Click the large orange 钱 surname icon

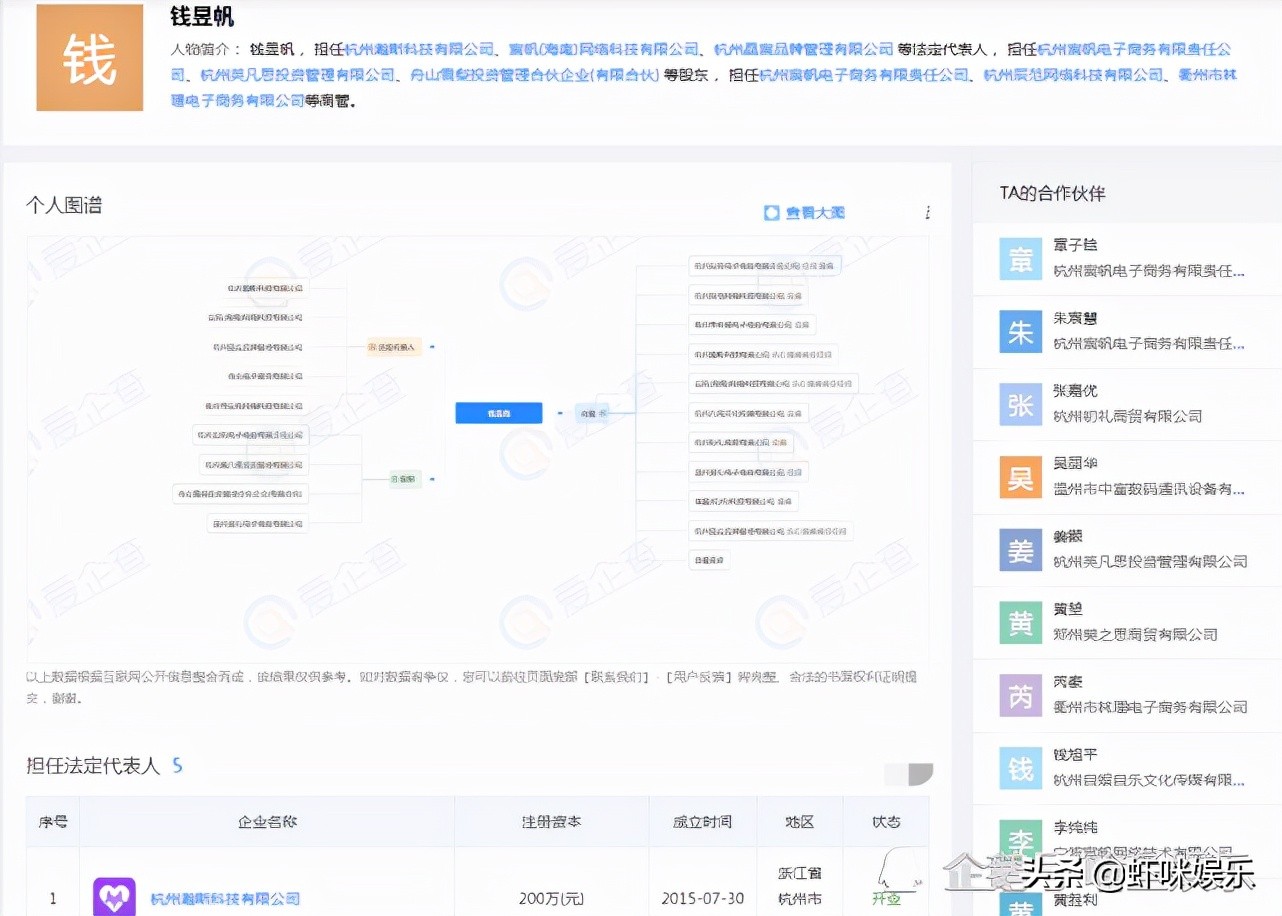pos(90,58)
